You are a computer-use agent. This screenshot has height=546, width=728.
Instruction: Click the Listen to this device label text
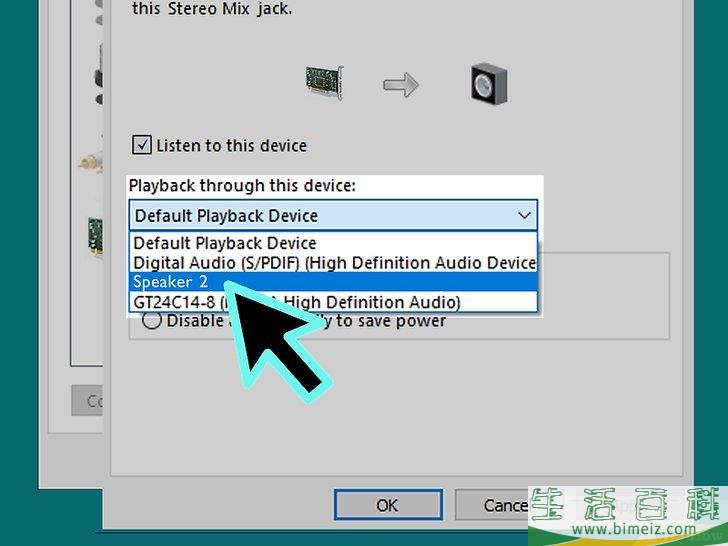click(231, 145)
